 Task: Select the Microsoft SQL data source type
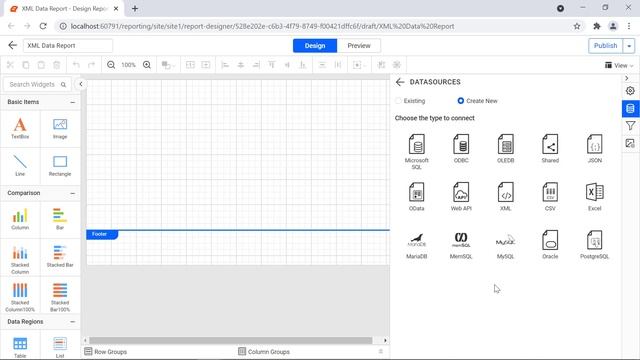(x=416, y=151)
